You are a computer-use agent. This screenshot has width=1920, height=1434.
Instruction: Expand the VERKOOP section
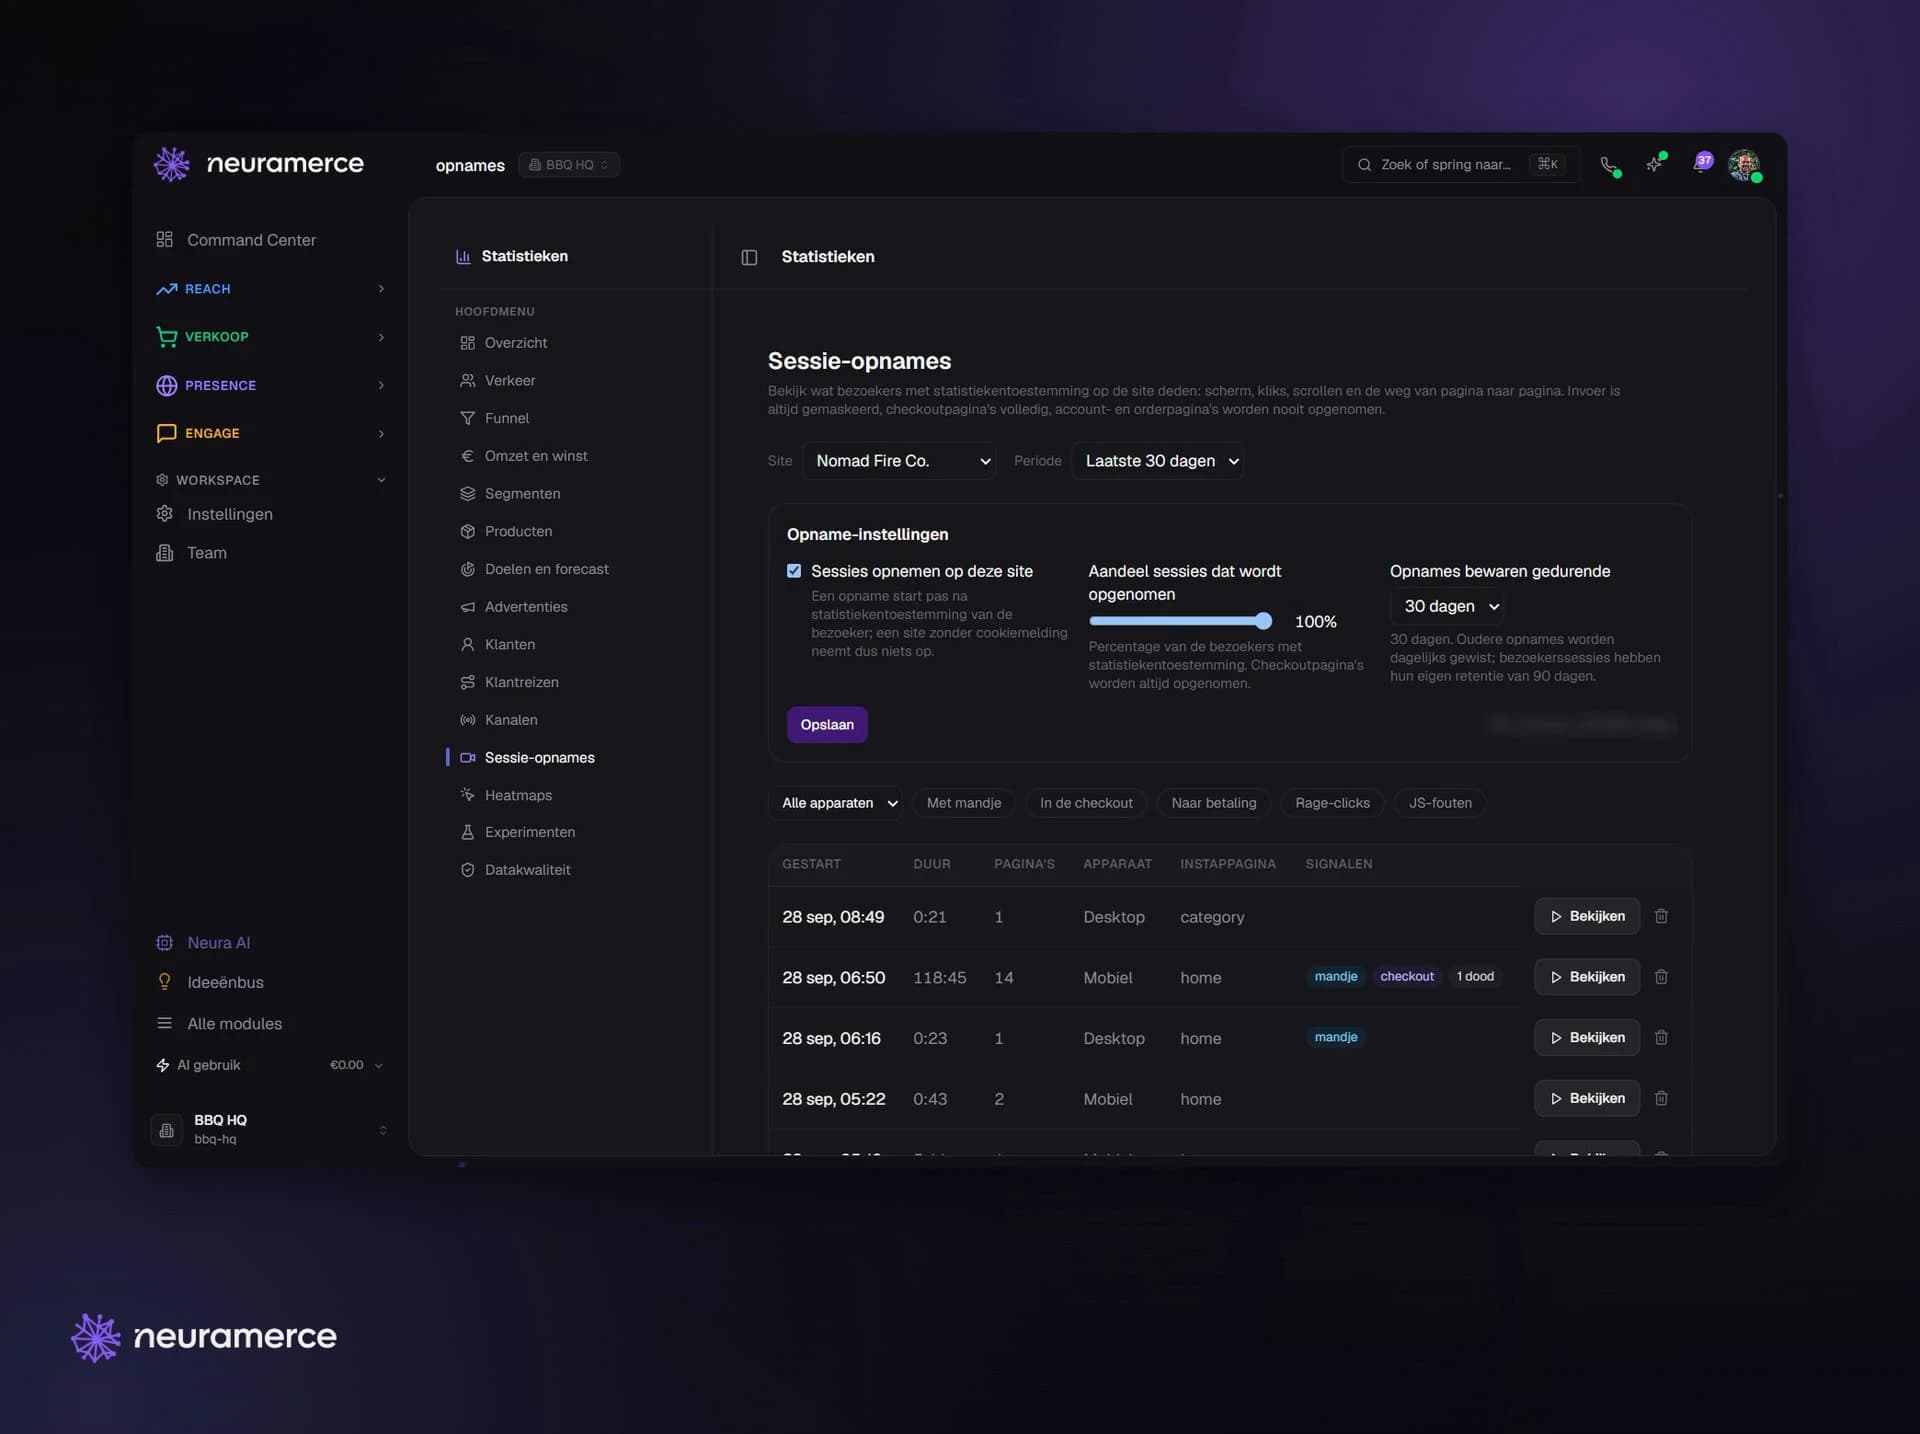(270, 337)
